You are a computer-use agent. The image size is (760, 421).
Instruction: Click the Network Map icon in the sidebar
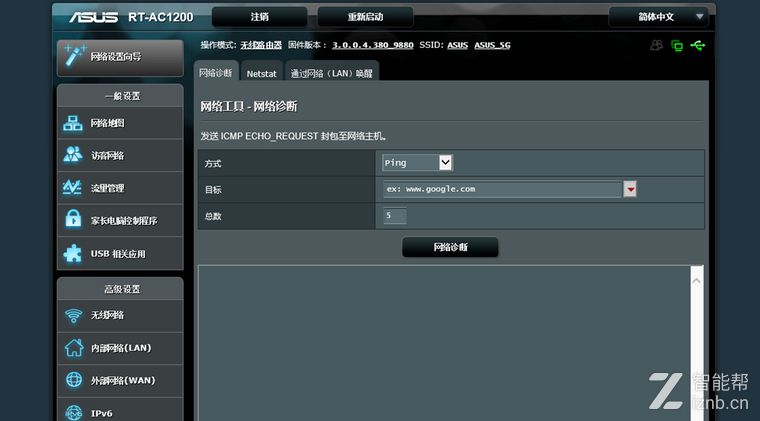click(73, 123)
